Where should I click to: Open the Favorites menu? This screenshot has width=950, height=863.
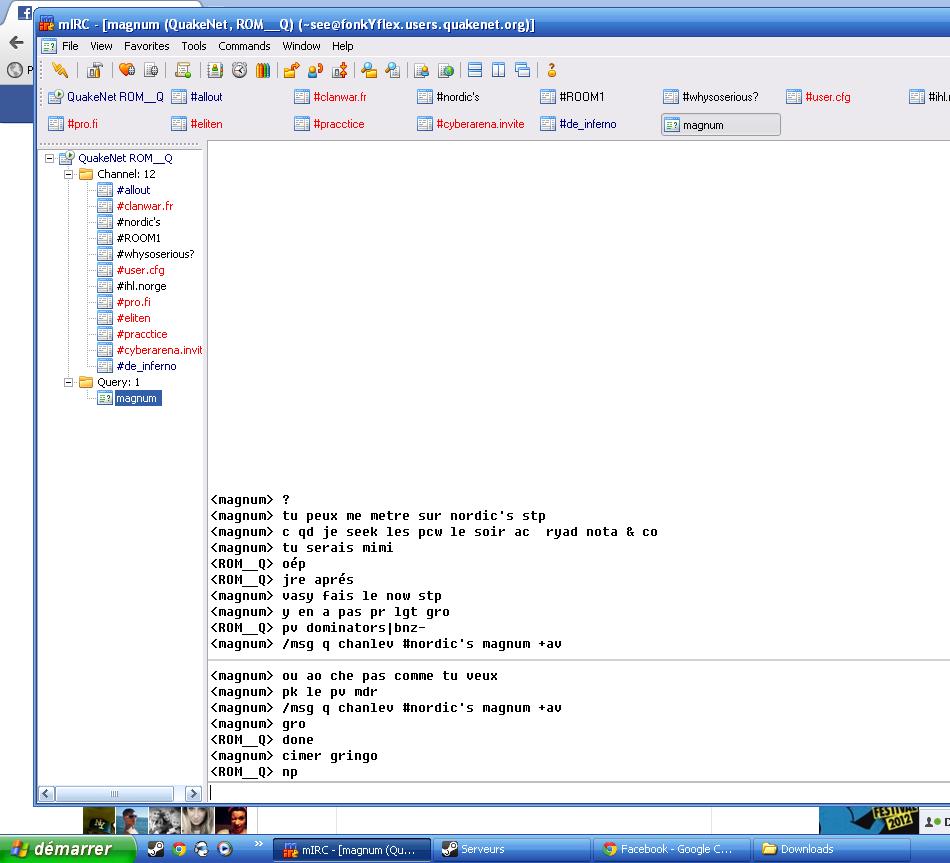tap(146, 46)
